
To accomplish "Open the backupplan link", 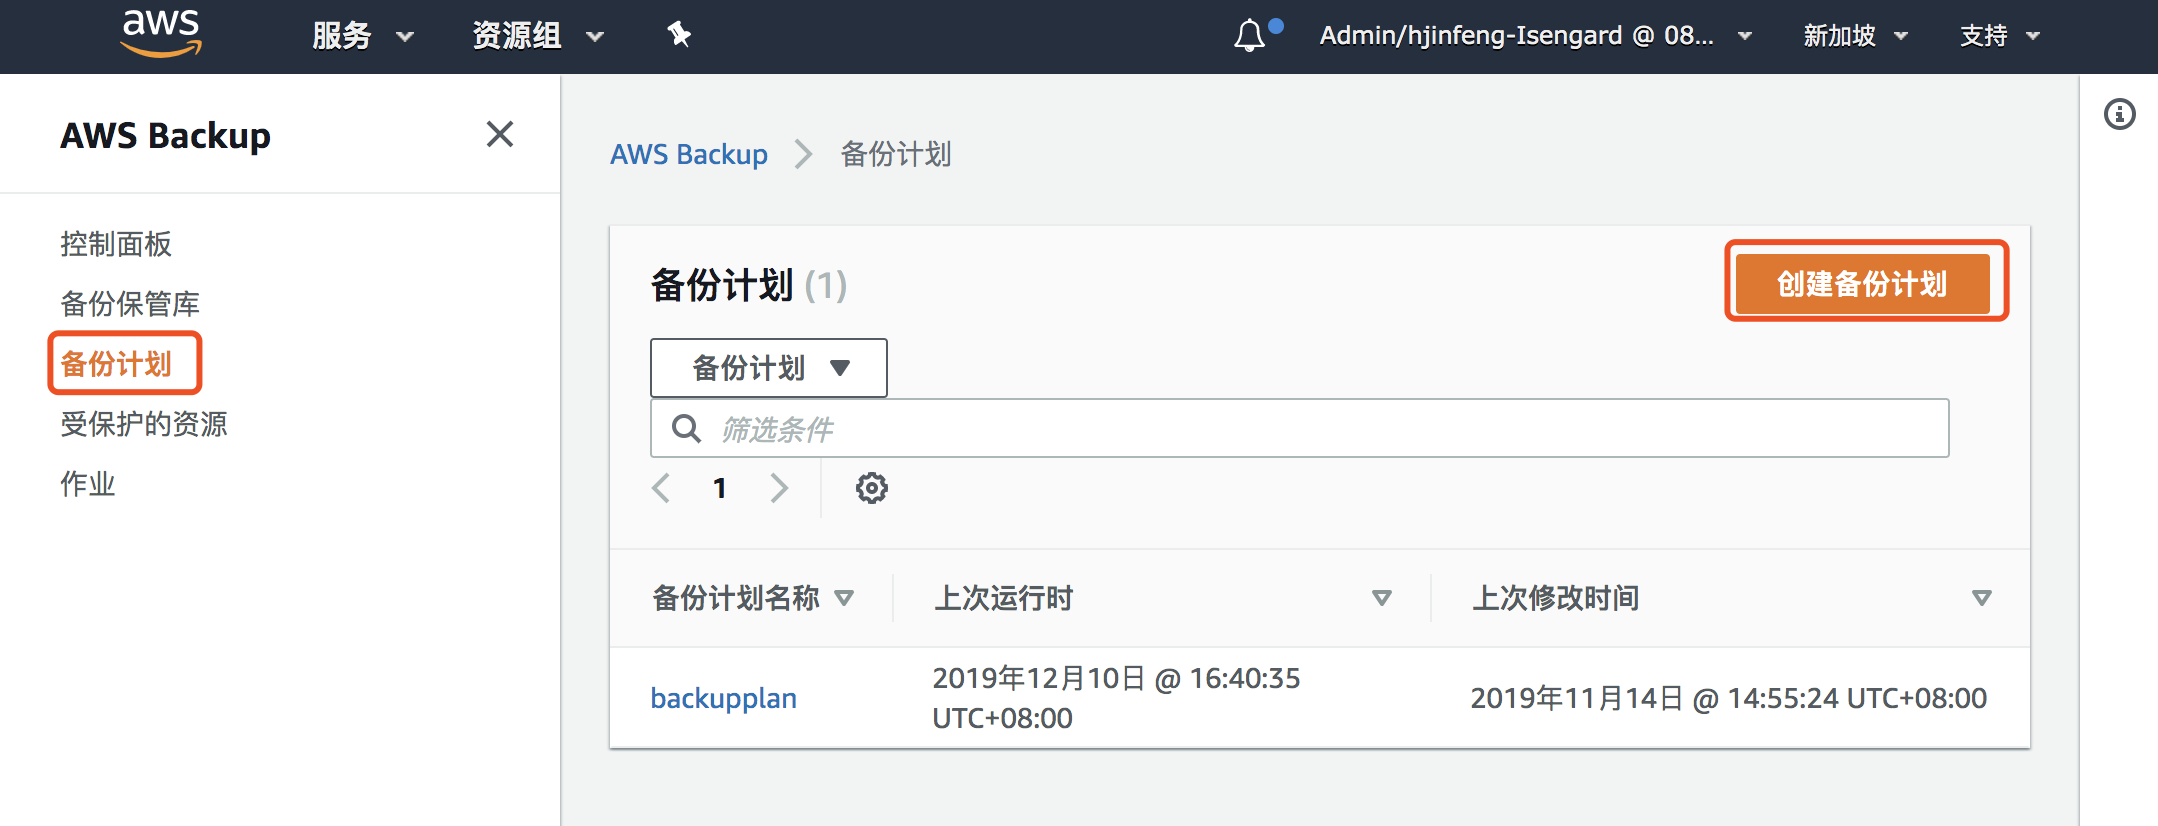I will point(723,698).
